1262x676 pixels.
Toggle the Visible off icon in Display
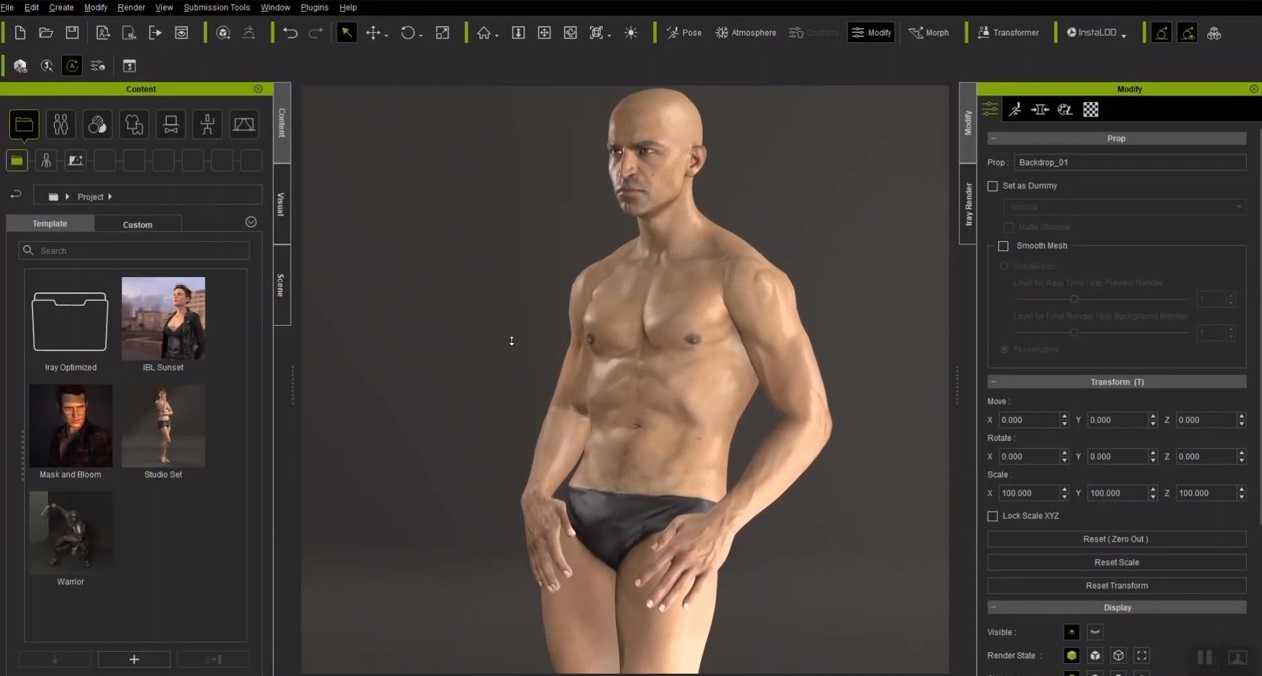tap(1095, 632)
